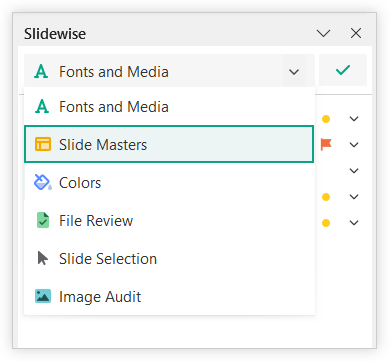This screenshot has height=362, width=390.
Task: Click the Fonts letter A icon in list
Action: [42, 107]
